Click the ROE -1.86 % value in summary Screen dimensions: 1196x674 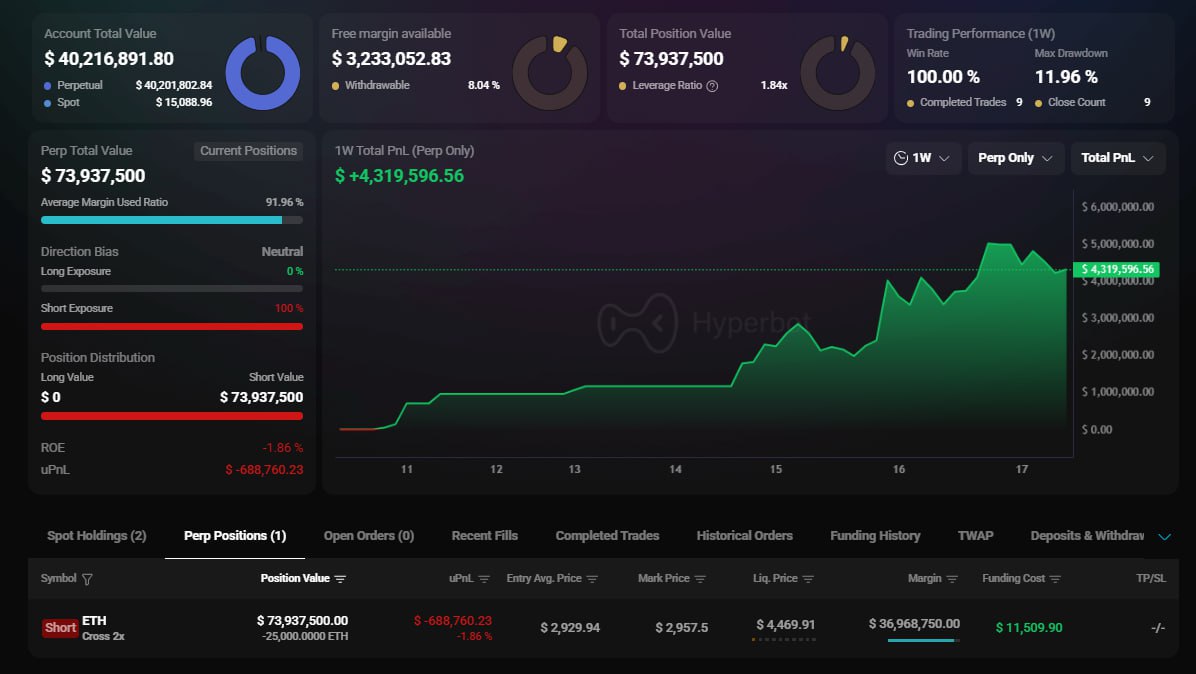pyautogui.click(x=283, y=448)
